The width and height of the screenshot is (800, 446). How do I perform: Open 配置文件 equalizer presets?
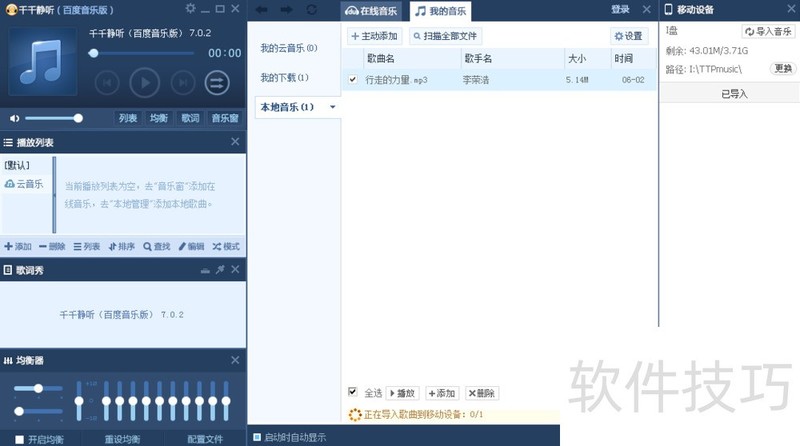click(205, 439)
